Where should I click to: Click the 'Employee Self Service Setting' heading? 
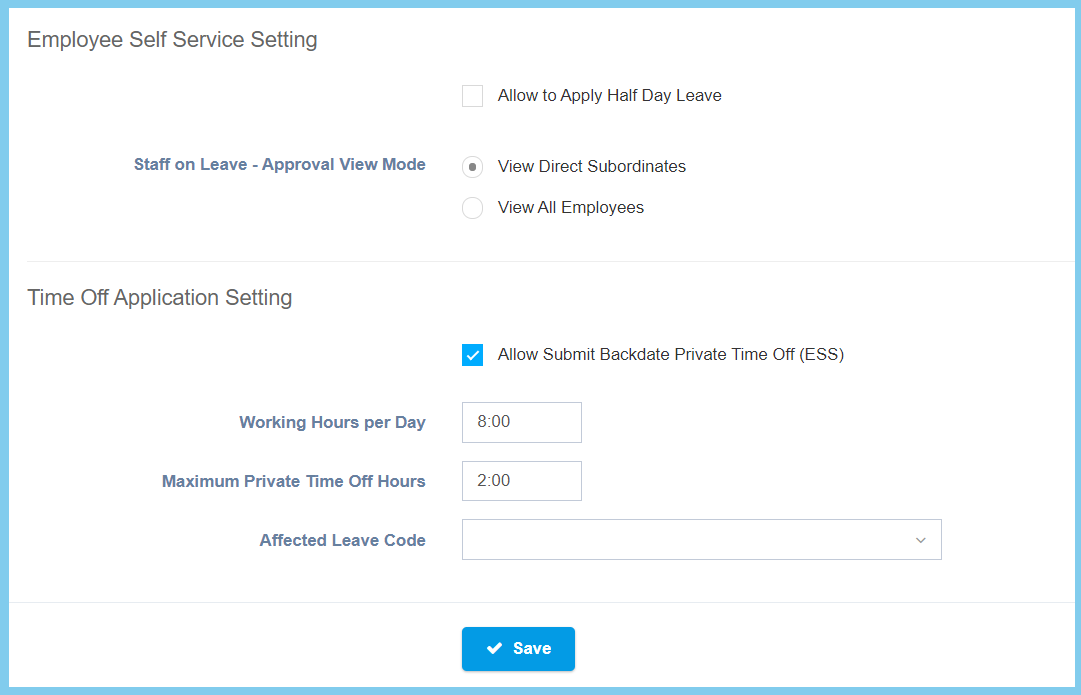(x=172, y=40)
